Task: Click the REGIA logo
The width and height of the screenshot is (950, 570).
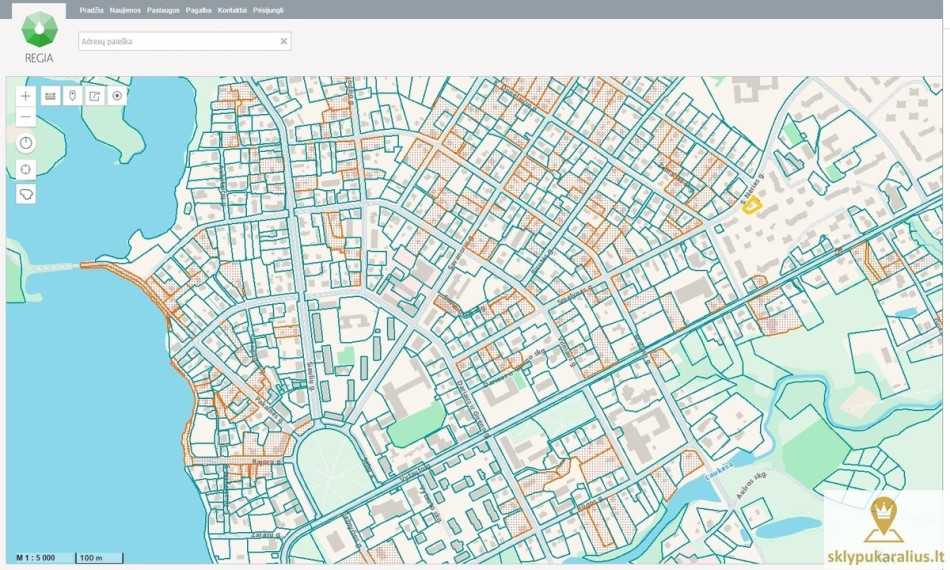Action: [x=39, y=36]
